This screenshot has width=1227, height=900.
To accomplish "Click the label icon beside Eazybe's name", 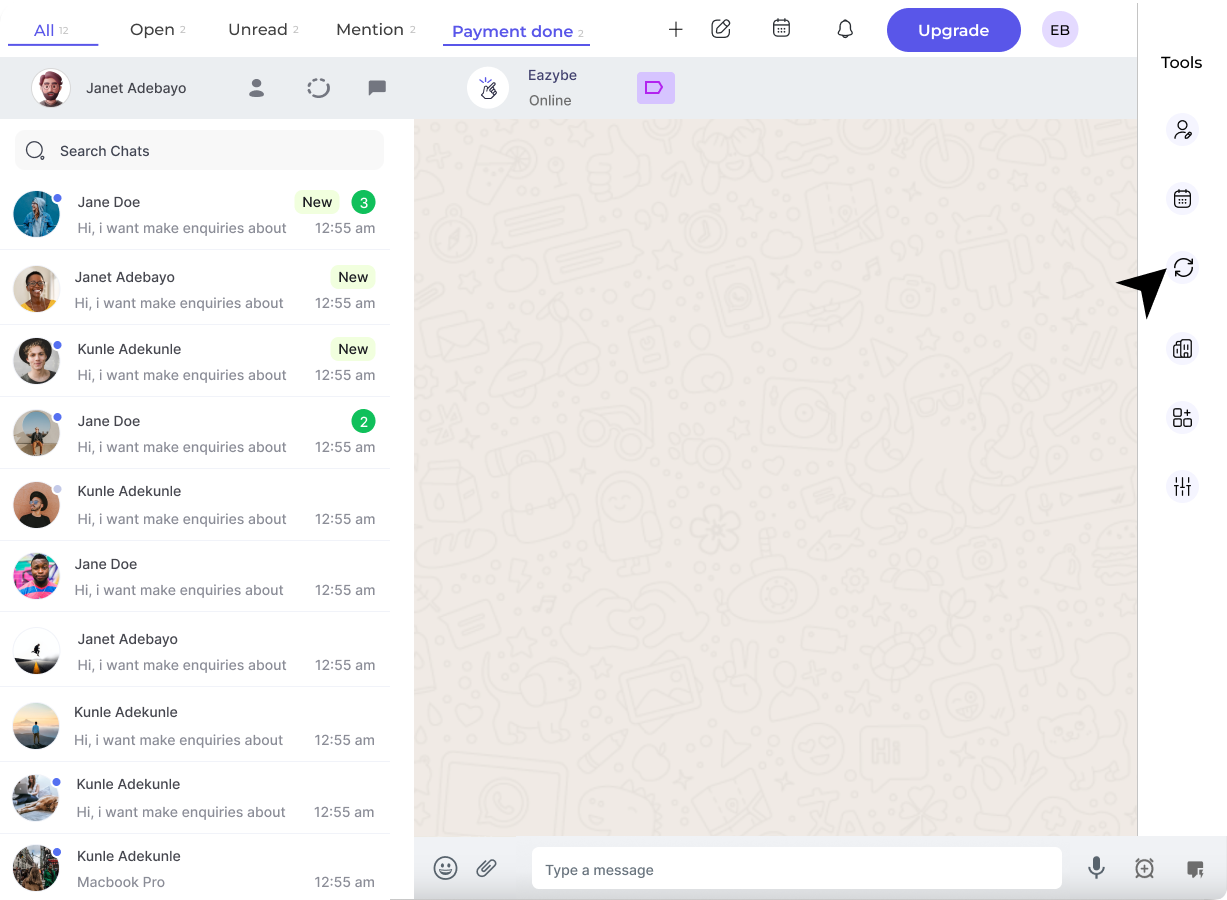I will tap(655, 88).
